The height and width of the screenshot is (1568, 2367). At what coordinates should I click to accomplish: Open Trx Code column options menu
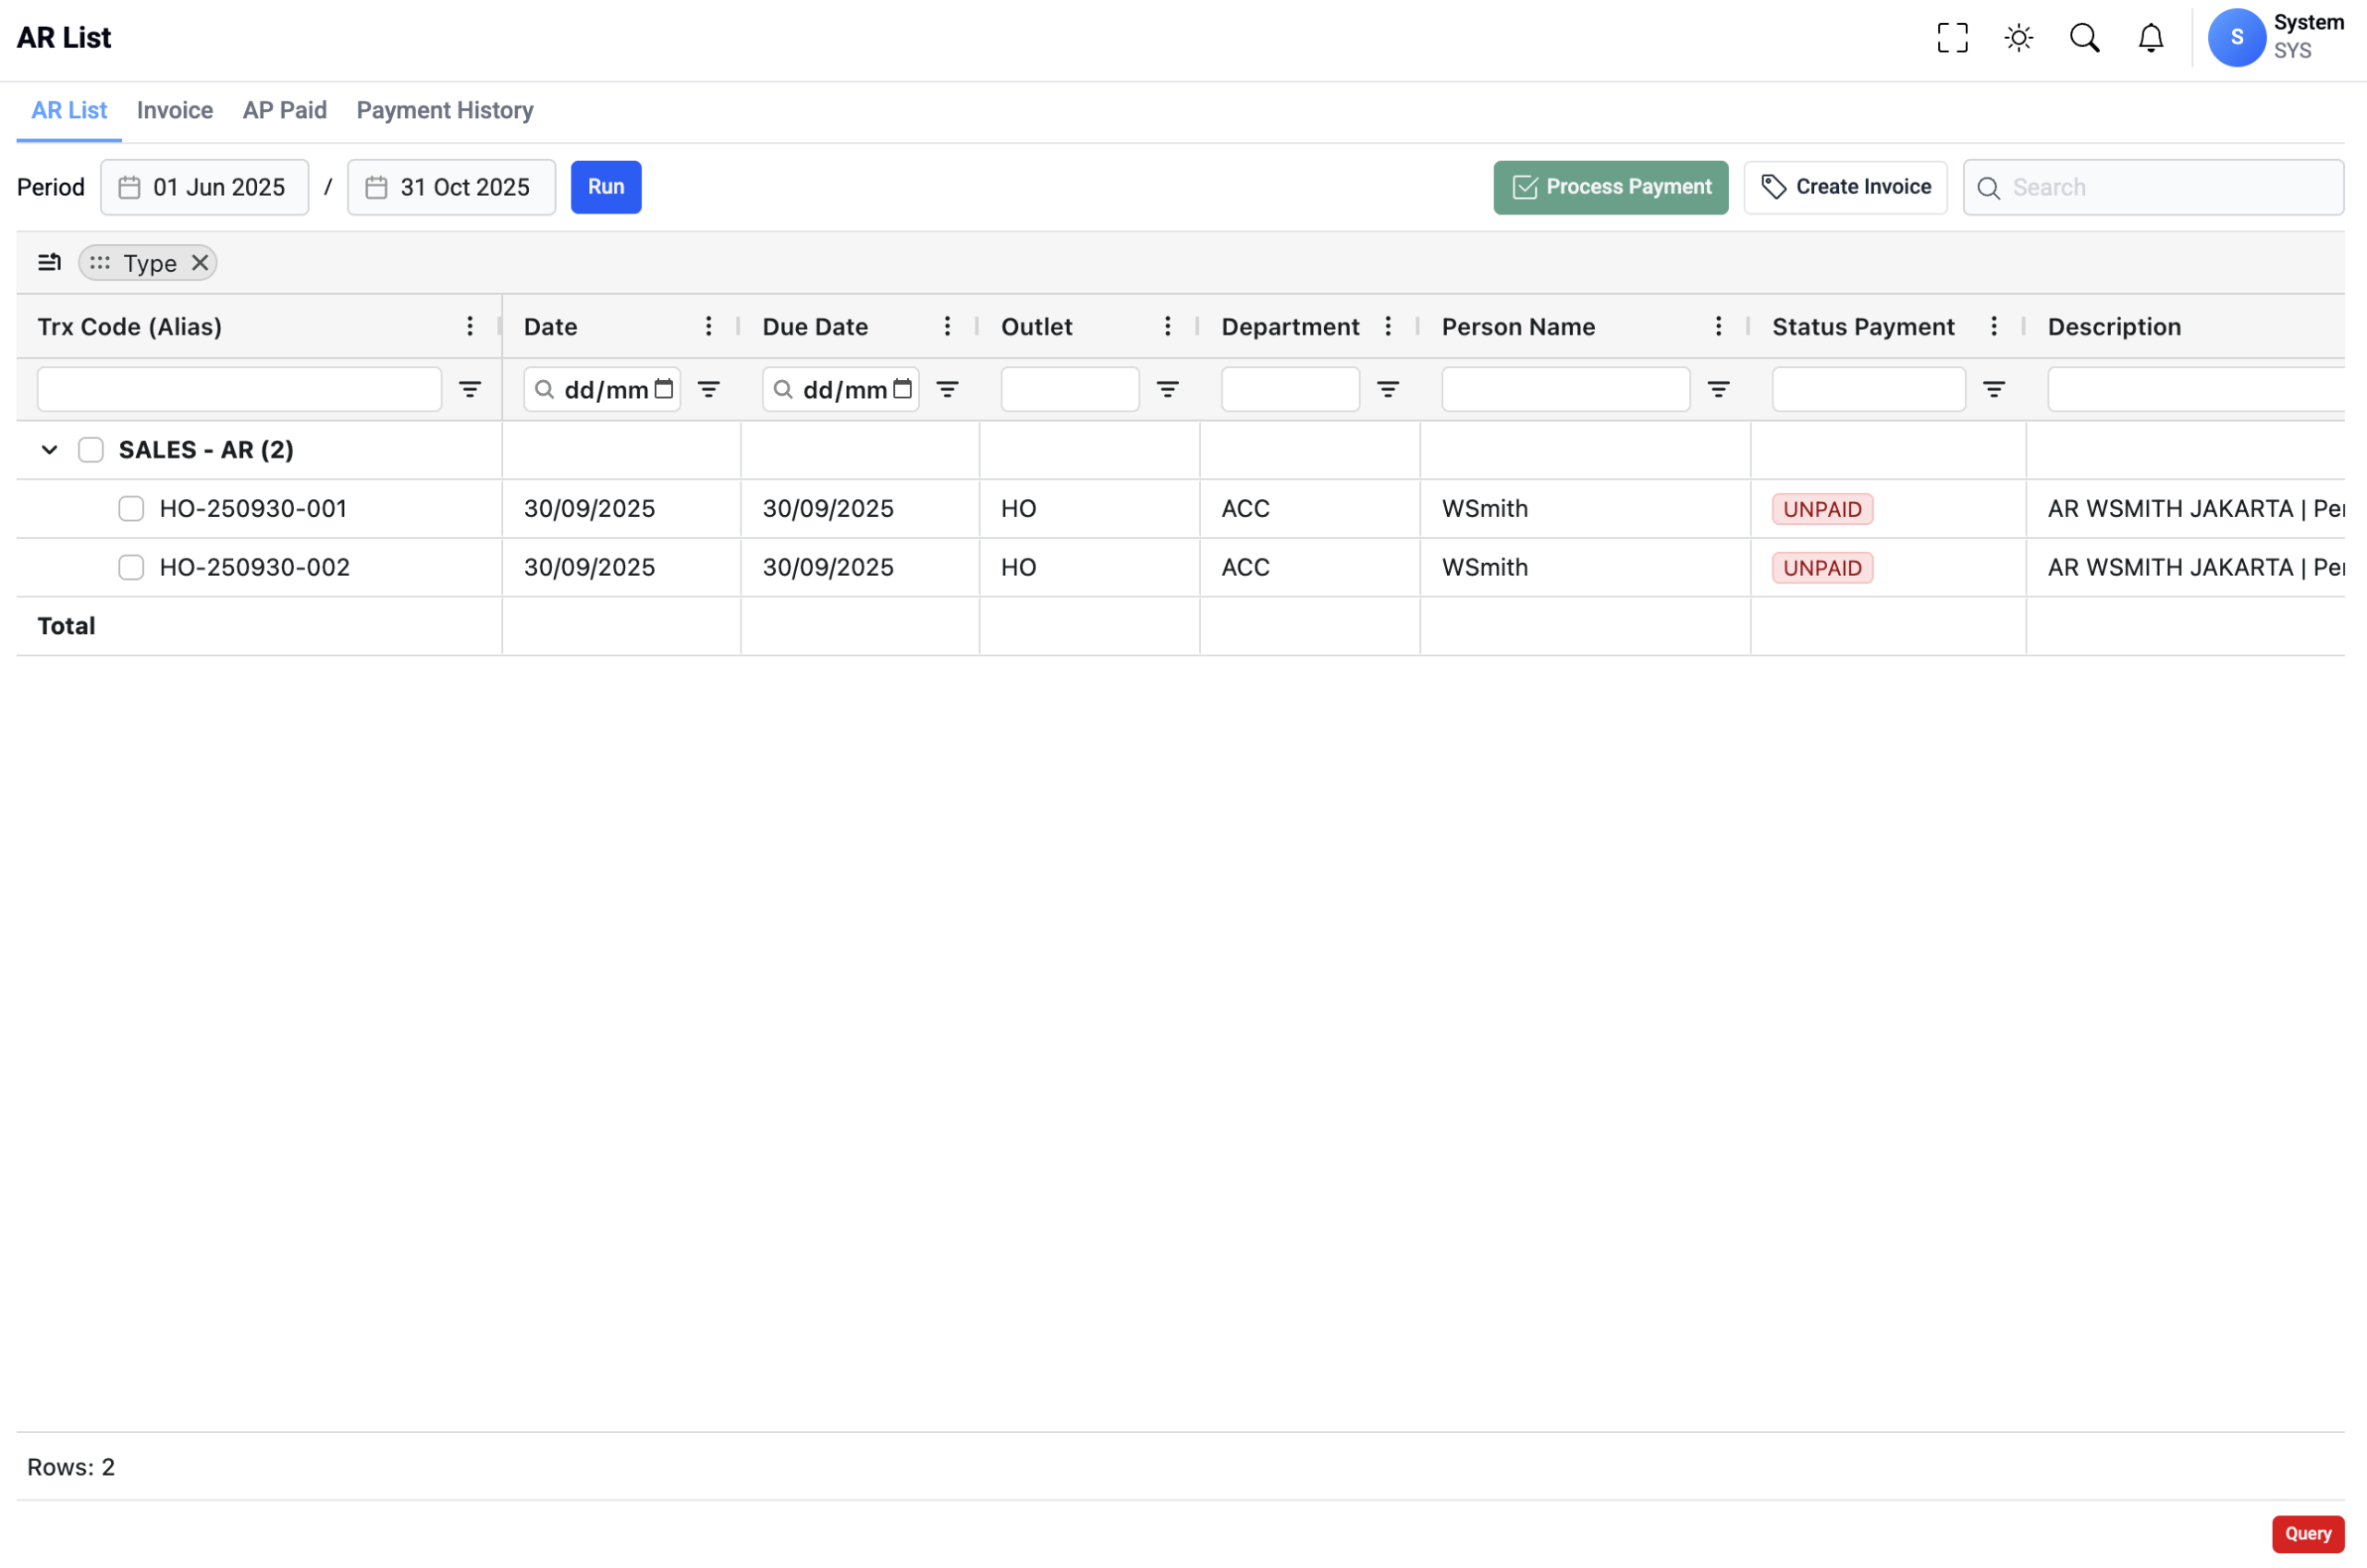click(x=469, y=327)
